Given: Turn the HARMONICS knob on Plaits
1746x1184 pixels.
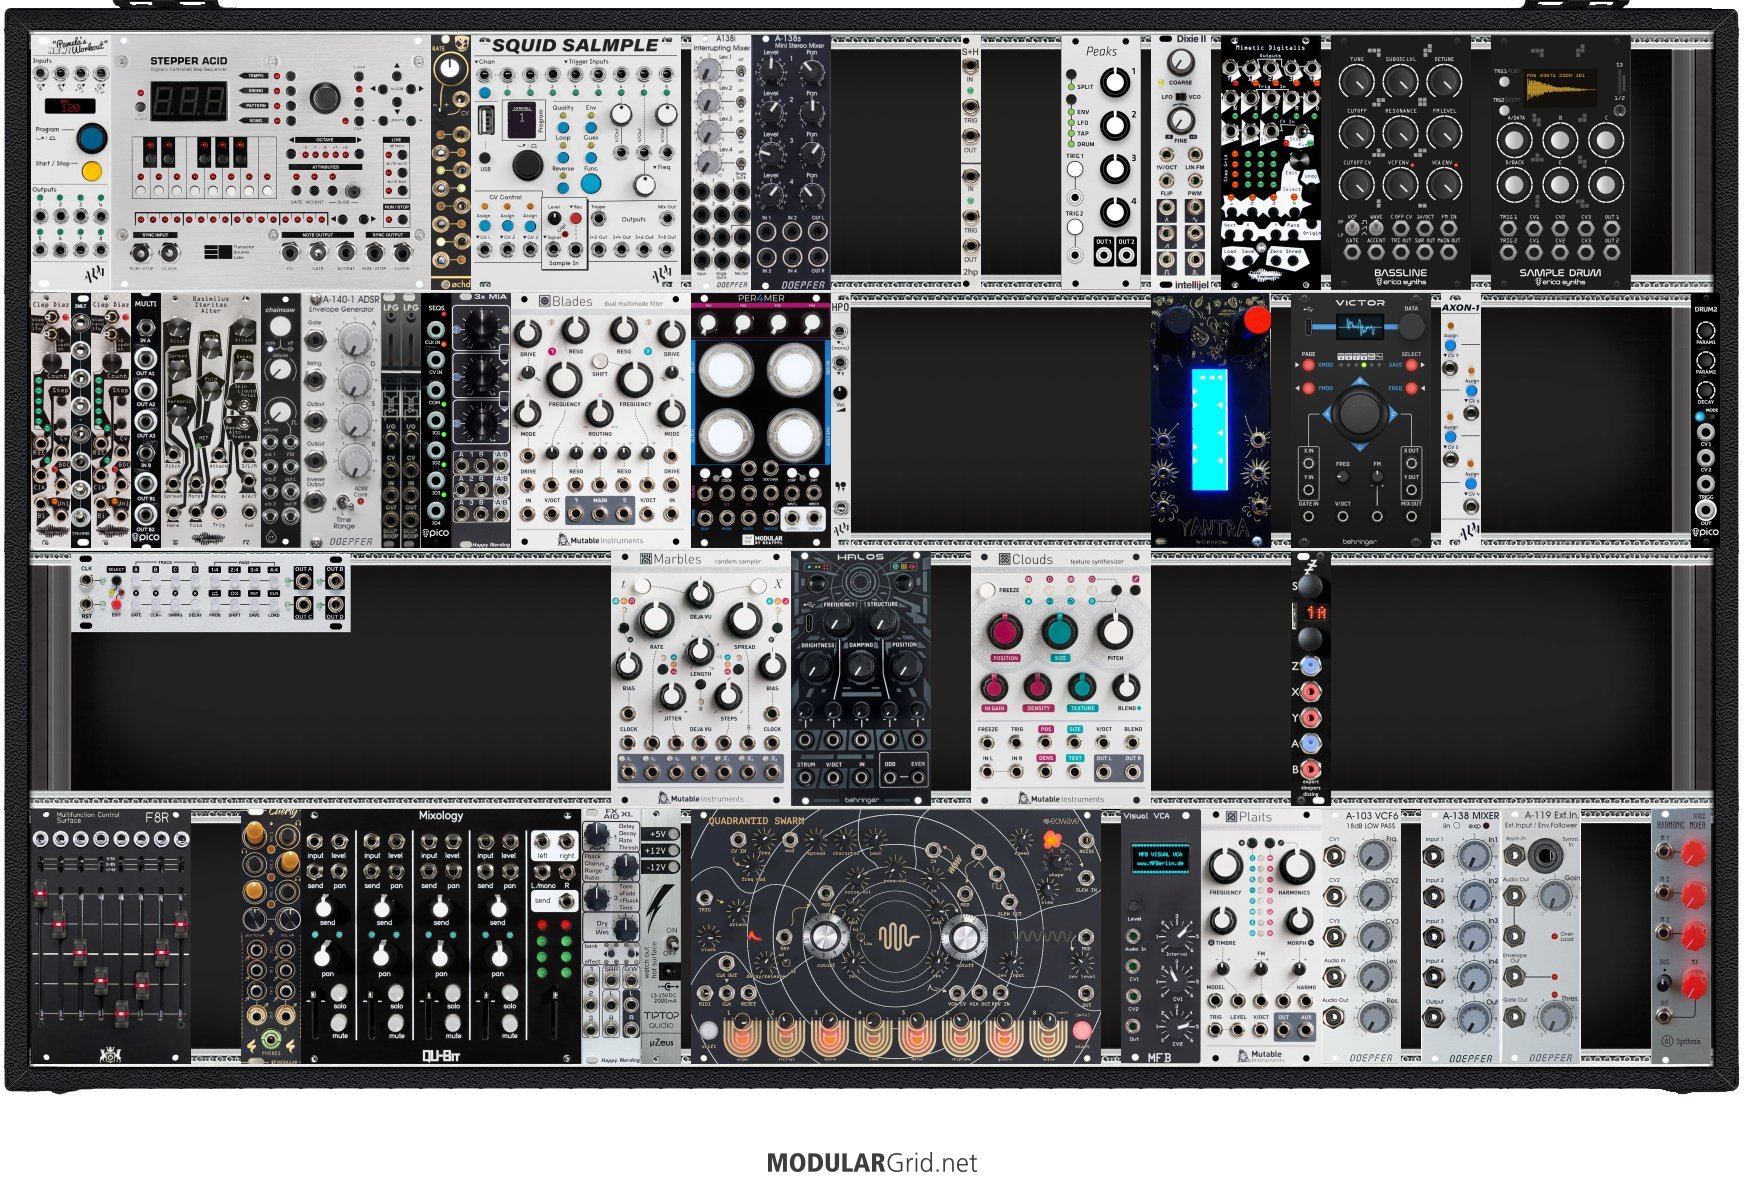Looking at the screenshot, I should click(x=1297, y=866).
